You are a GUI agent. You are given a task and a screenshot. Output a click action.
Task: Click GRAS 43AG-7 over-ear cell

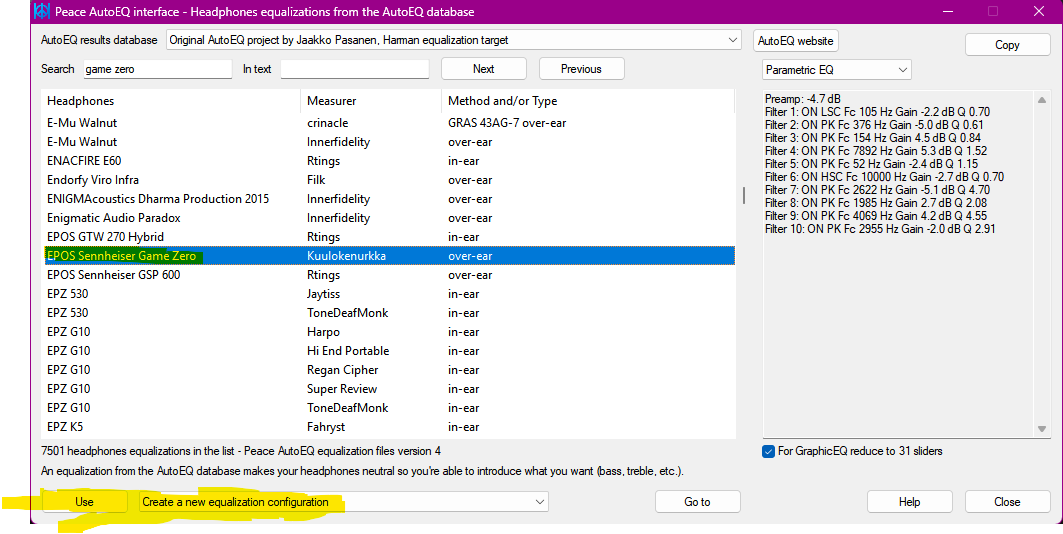(x=507, y=123)
